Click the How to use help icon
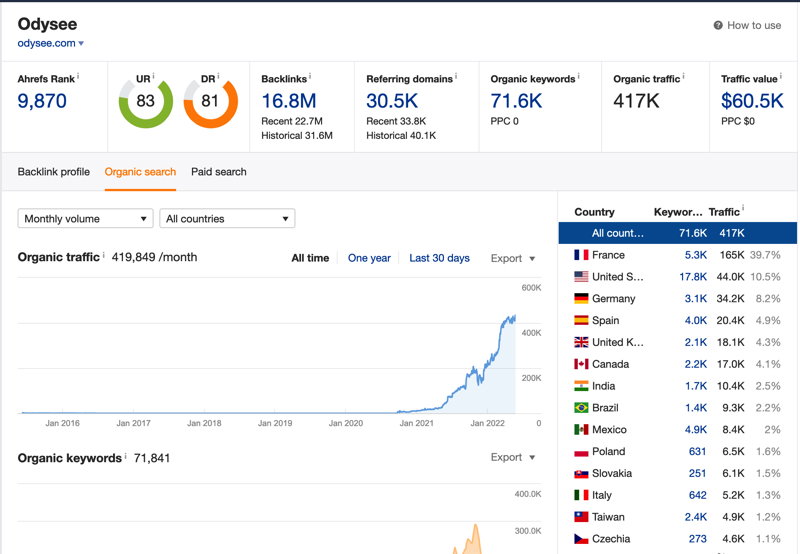800x554 pixels. click(x=718, y=25)
